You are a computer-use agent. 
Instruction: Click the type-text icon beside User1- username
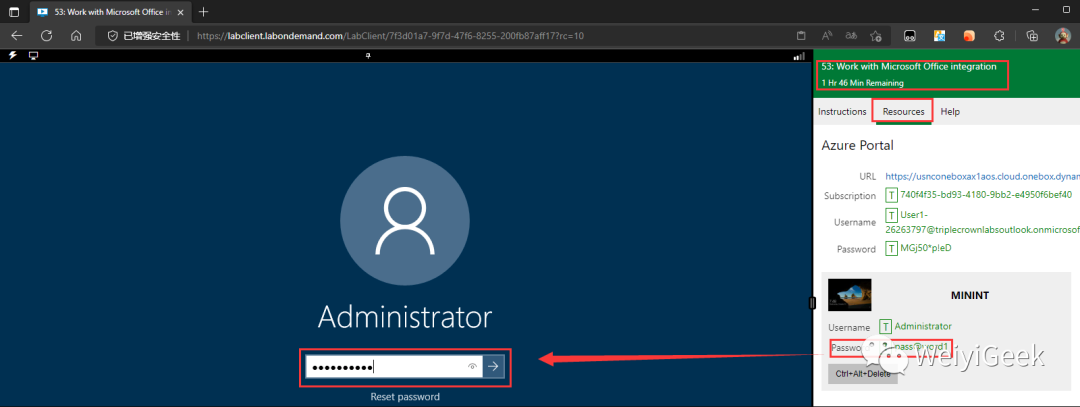point(891,216)
